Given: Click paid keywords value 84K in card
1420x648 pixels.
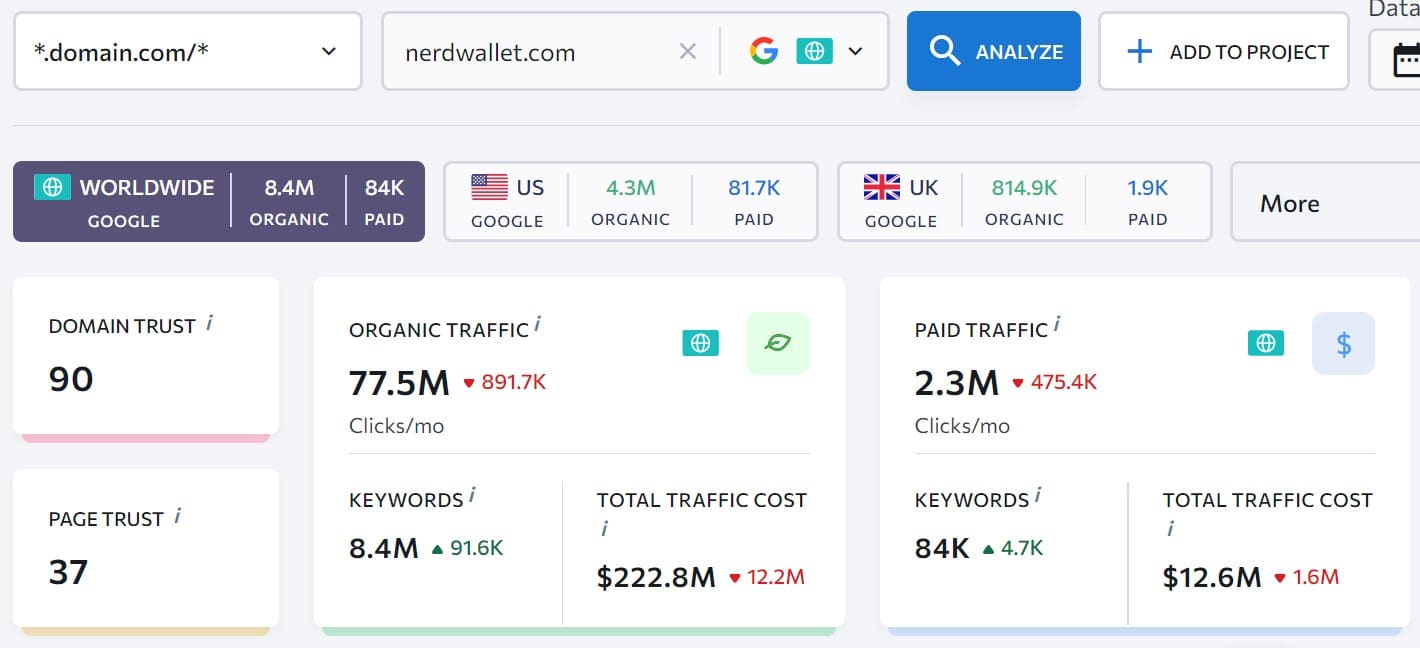Looking at the screenshot, I should pyautogui.click(x=942, y=549).
